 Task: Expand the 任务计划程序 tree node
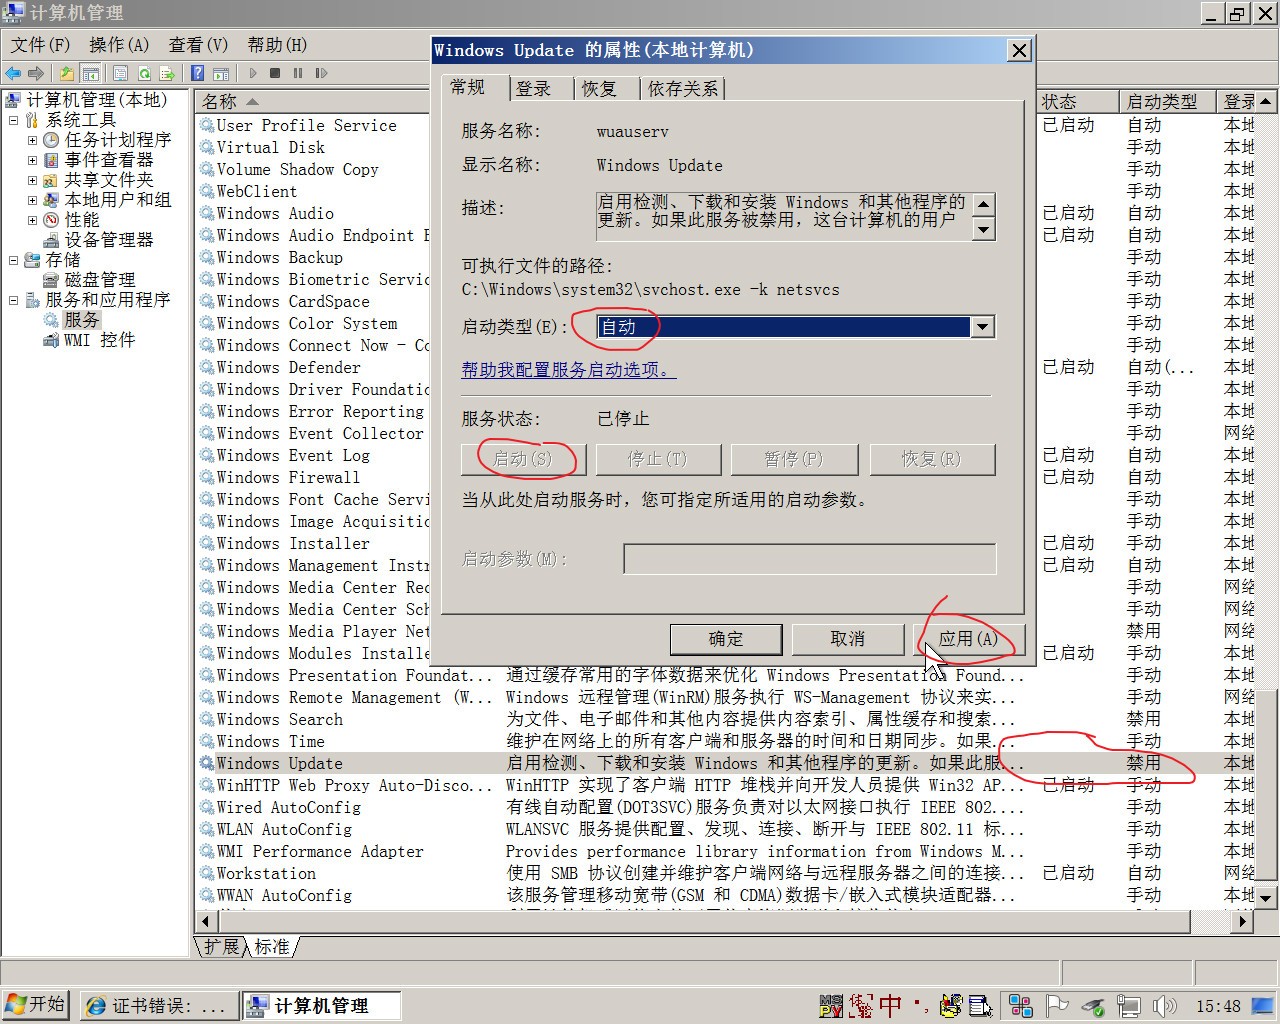[32, 140]
